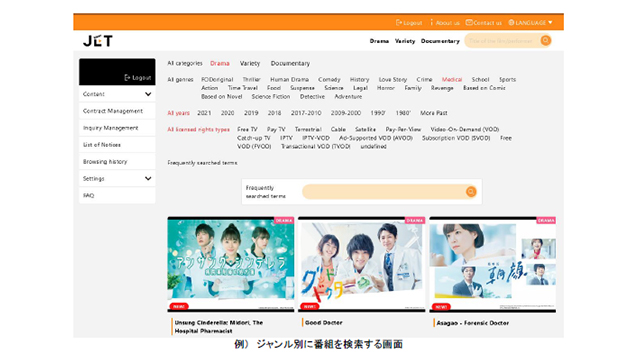Image resolution: width=640 pixels, height=360 pixels.
Task: Select the Variety category filter
Action: pos(250,63)
